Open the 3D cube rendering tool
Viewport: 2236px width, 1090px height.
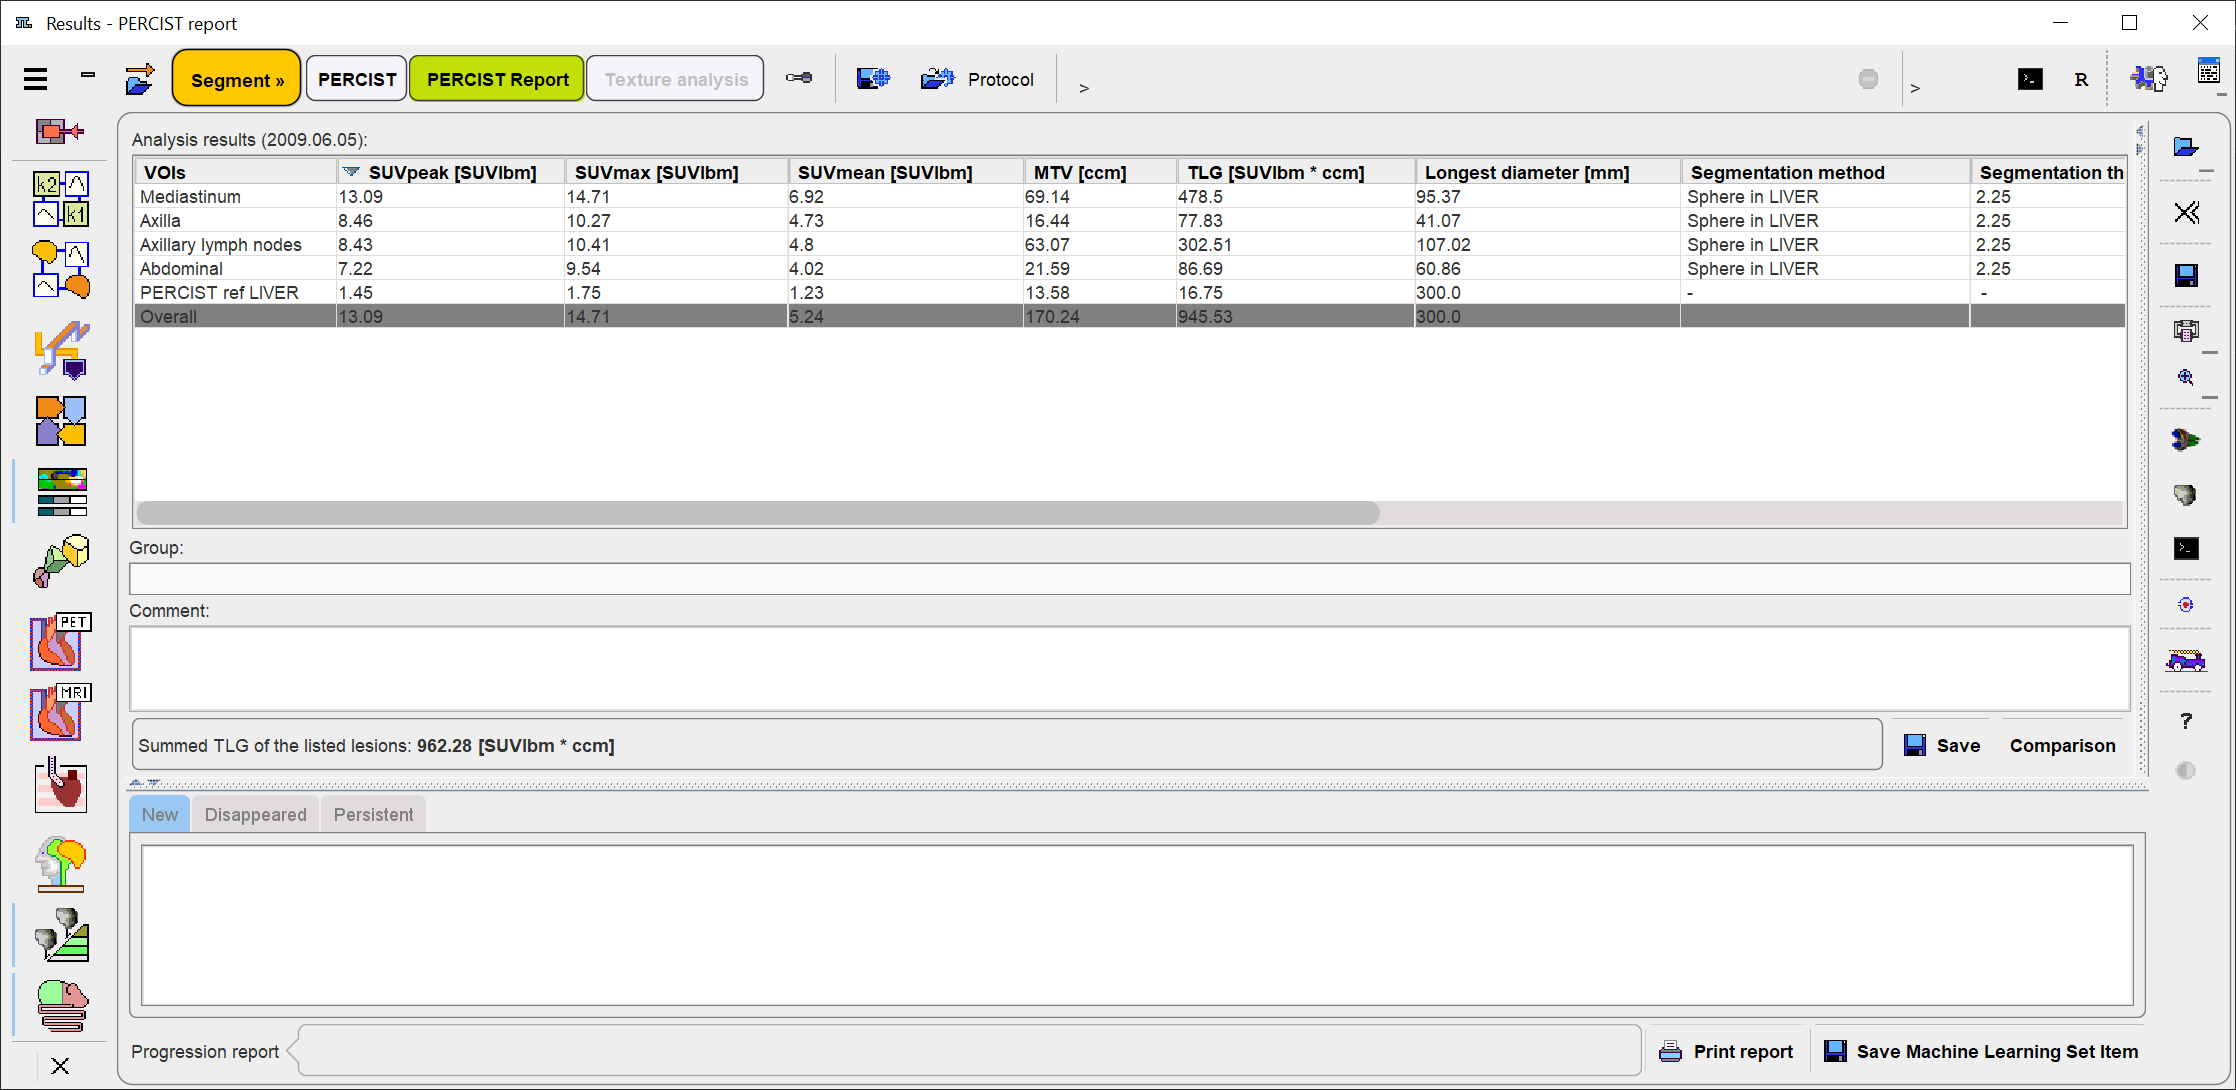(61, 561)
